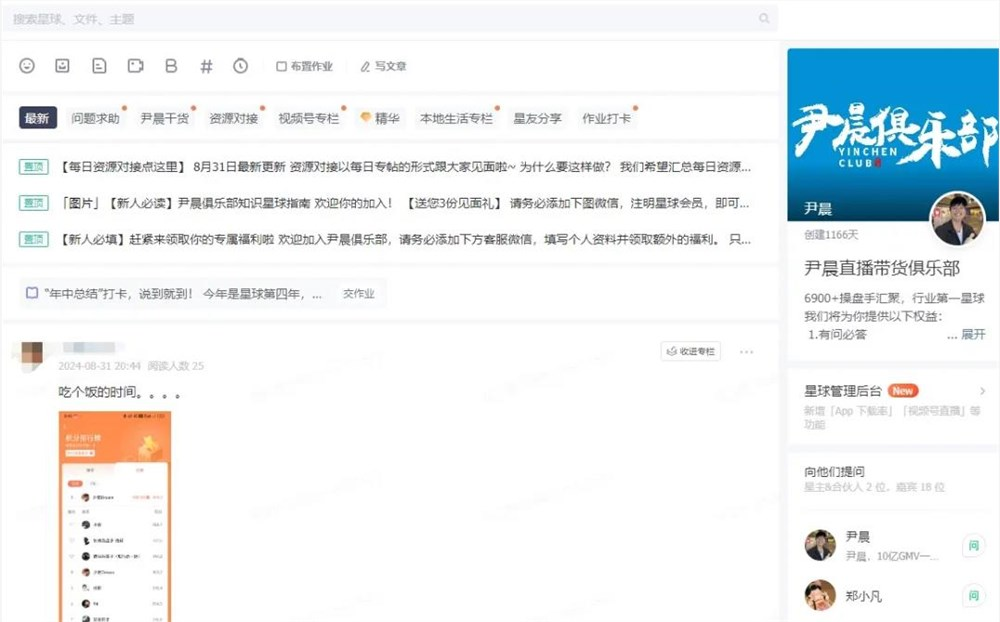This screenshot has height=622, width=1000.
Task: Click the search magnifier icon
Action: click(x=764, y=18)
